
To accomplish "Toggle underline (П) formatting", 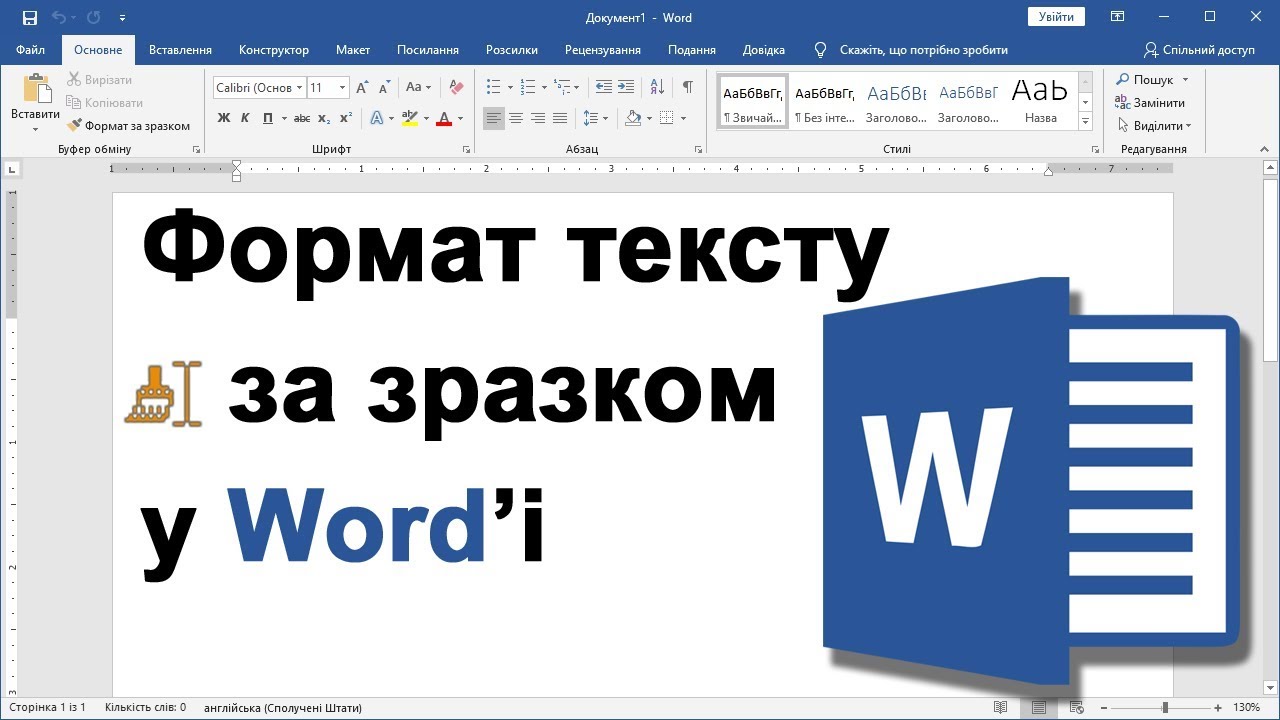I will pos(267,118).
